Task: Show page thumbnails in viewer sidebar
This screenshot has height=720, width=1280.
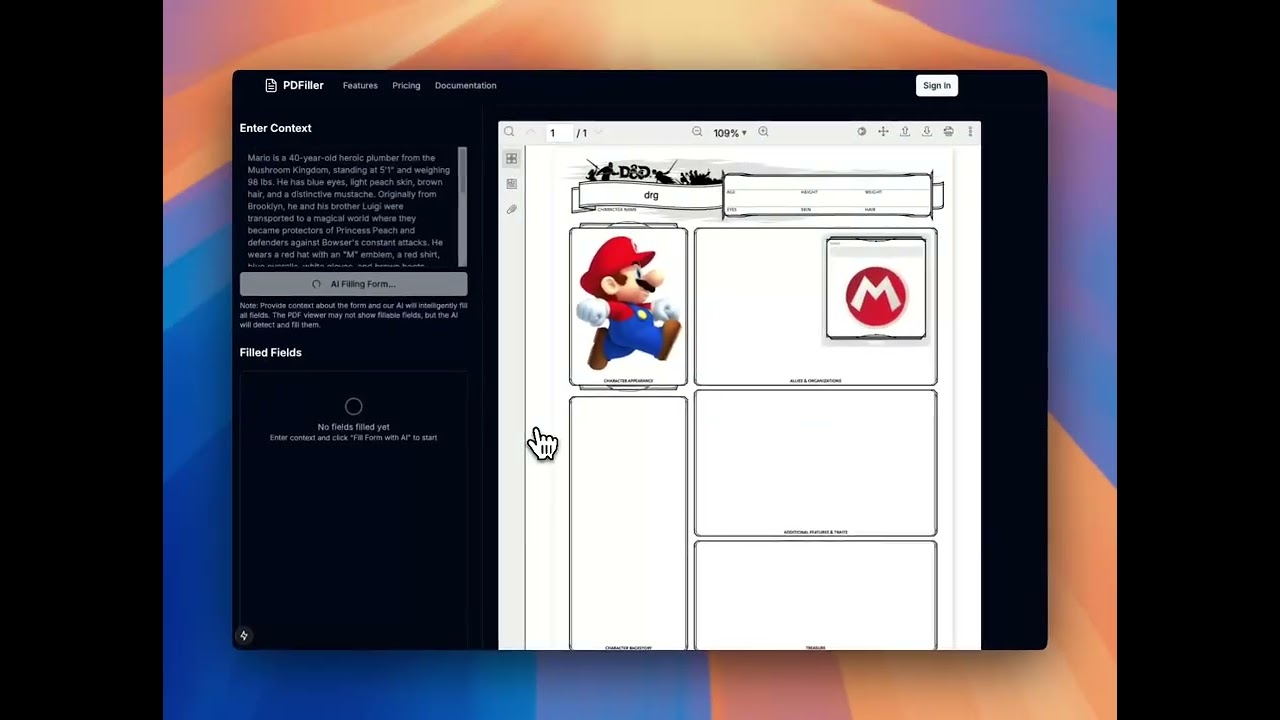Action: click(x=511, y=159)
